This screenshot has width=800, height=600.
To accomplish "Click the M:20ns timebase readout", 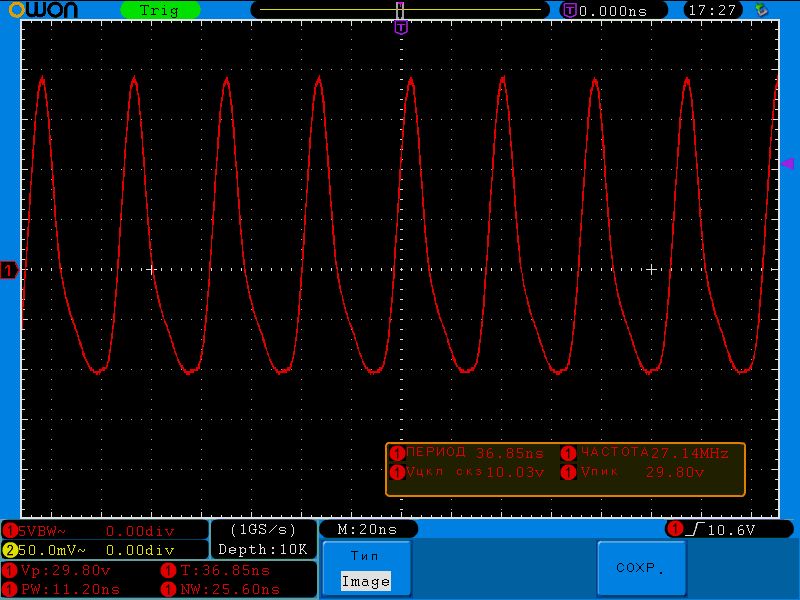I will 367,530.
